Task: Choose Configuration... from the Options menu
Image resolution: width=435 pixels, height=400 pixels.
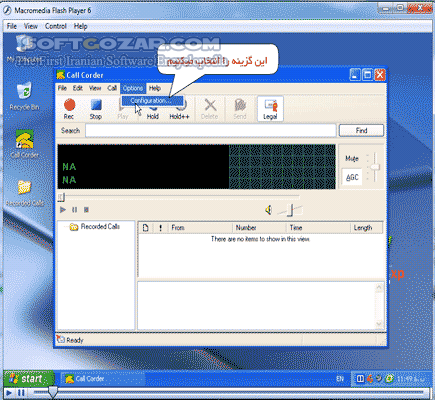Action: (x=152, y=101)
